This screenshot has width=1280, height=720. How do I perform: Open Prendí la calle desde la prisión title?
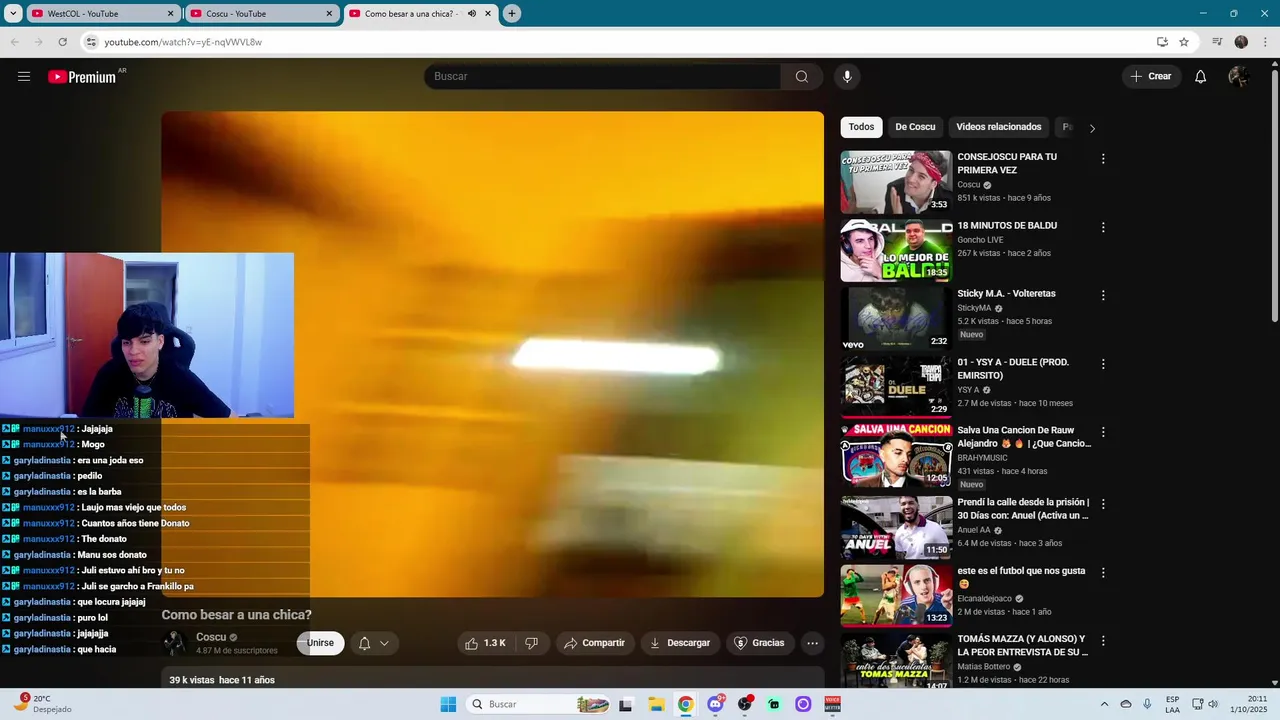coord(1023,509)
